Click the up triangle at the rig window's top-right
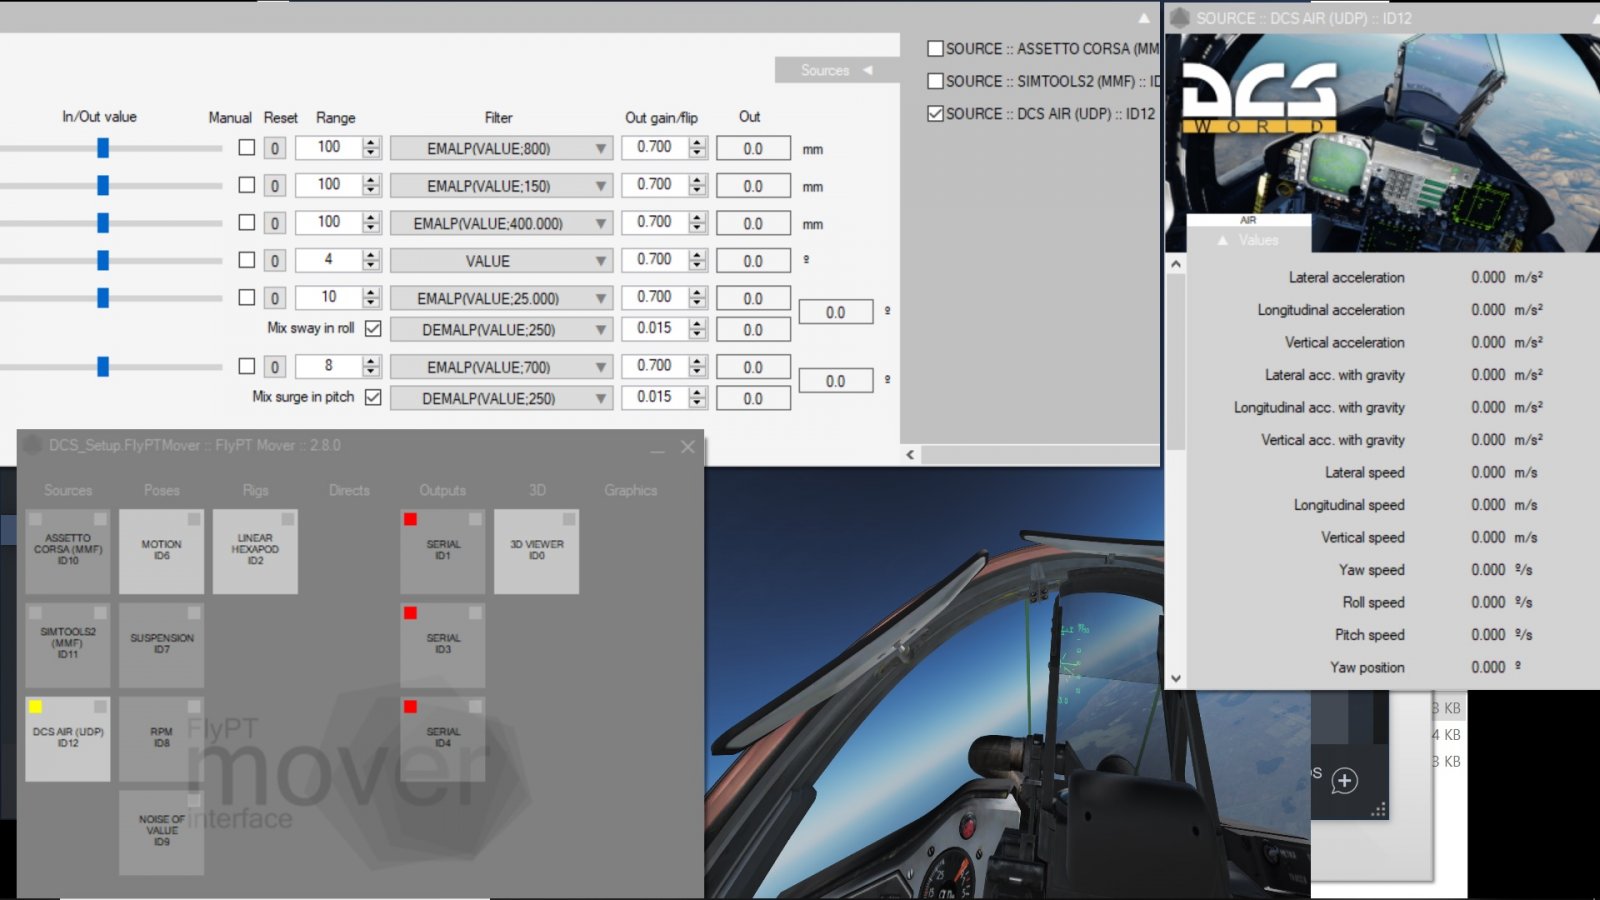 [1144, 18]
